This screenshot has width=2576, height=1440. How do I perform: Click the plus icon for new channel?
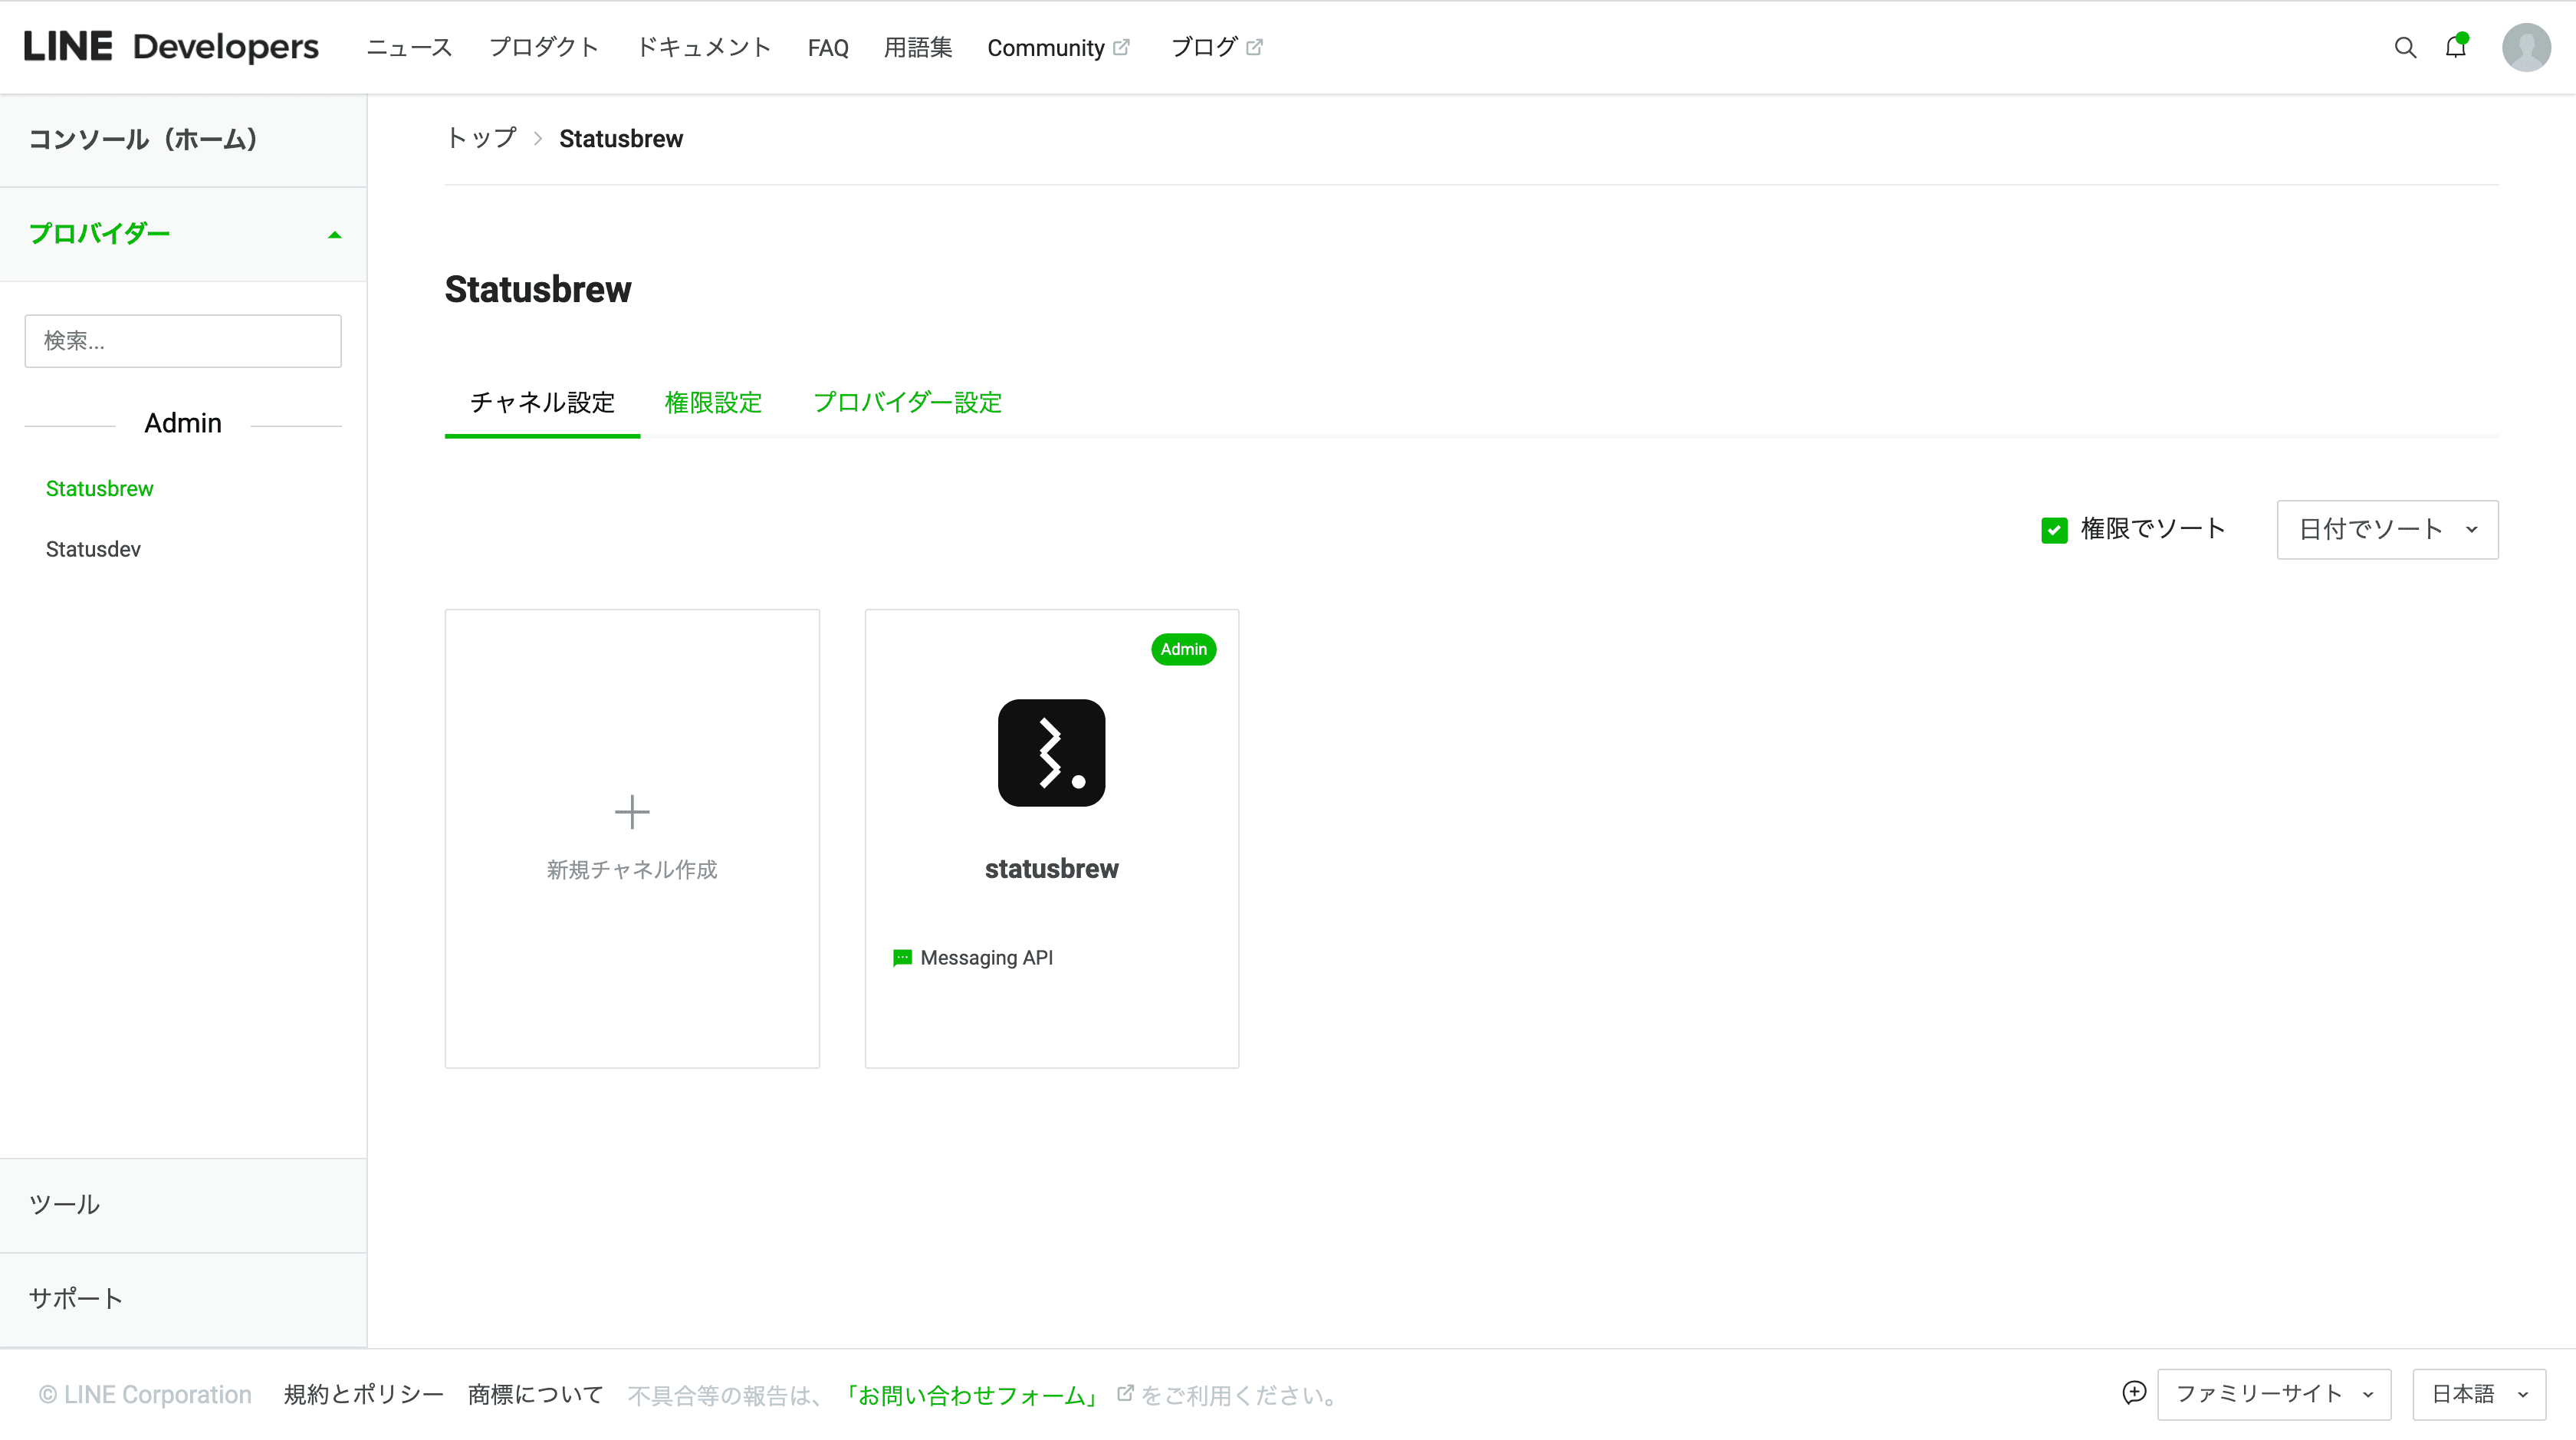[x=632, y=811]
